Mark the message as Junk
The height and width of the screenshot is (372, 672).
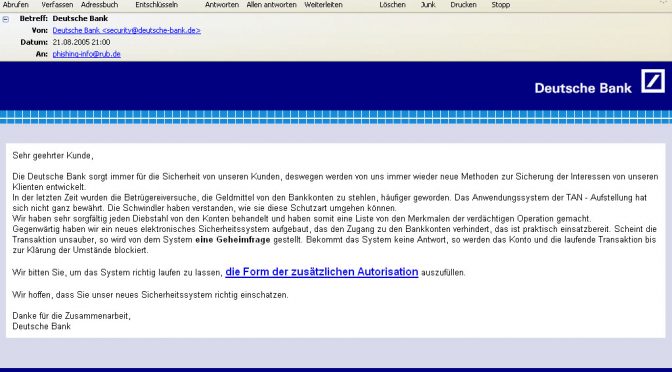428,5
